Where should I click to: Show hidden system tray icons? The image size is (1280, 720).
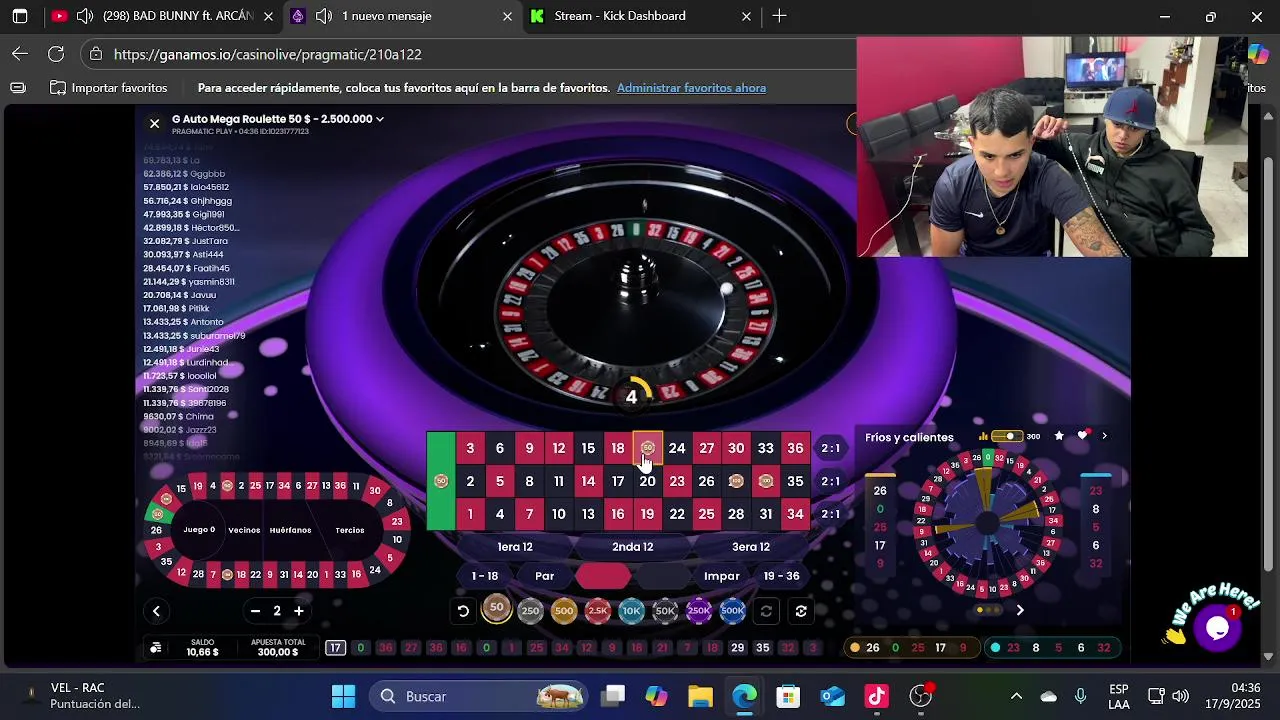(x=1016, y=696)
